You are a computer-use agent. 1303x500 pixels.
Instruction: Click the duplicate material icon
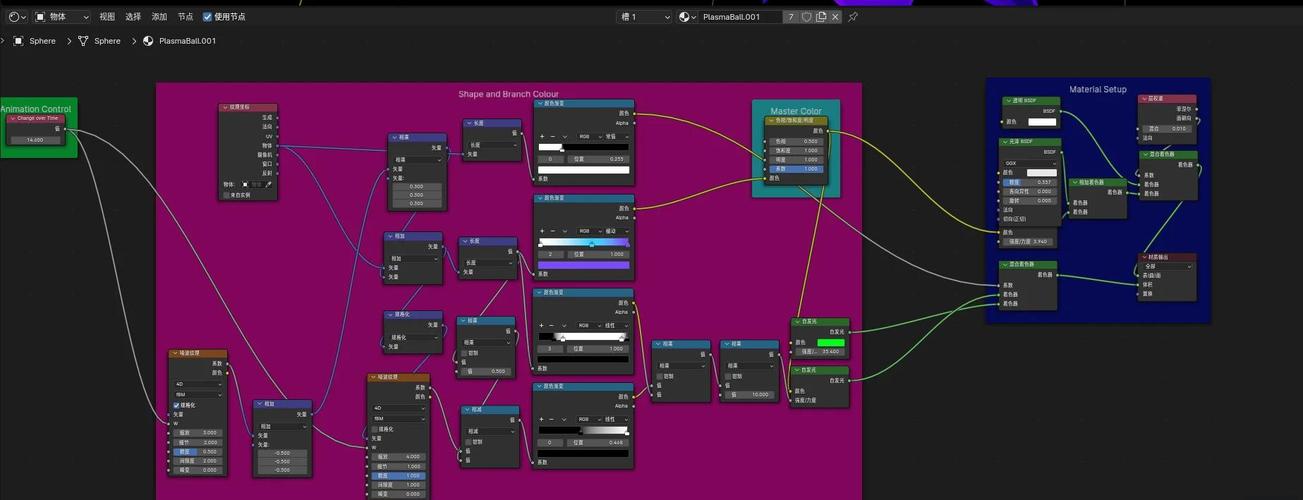click(821, 17)
